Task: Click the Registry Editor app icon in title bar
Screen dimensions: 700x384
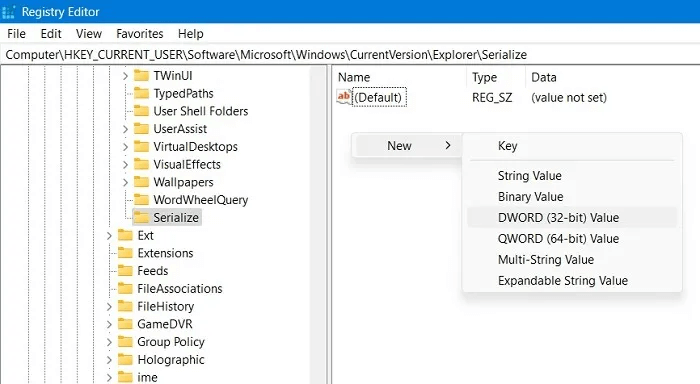Action: pos(8,12)
